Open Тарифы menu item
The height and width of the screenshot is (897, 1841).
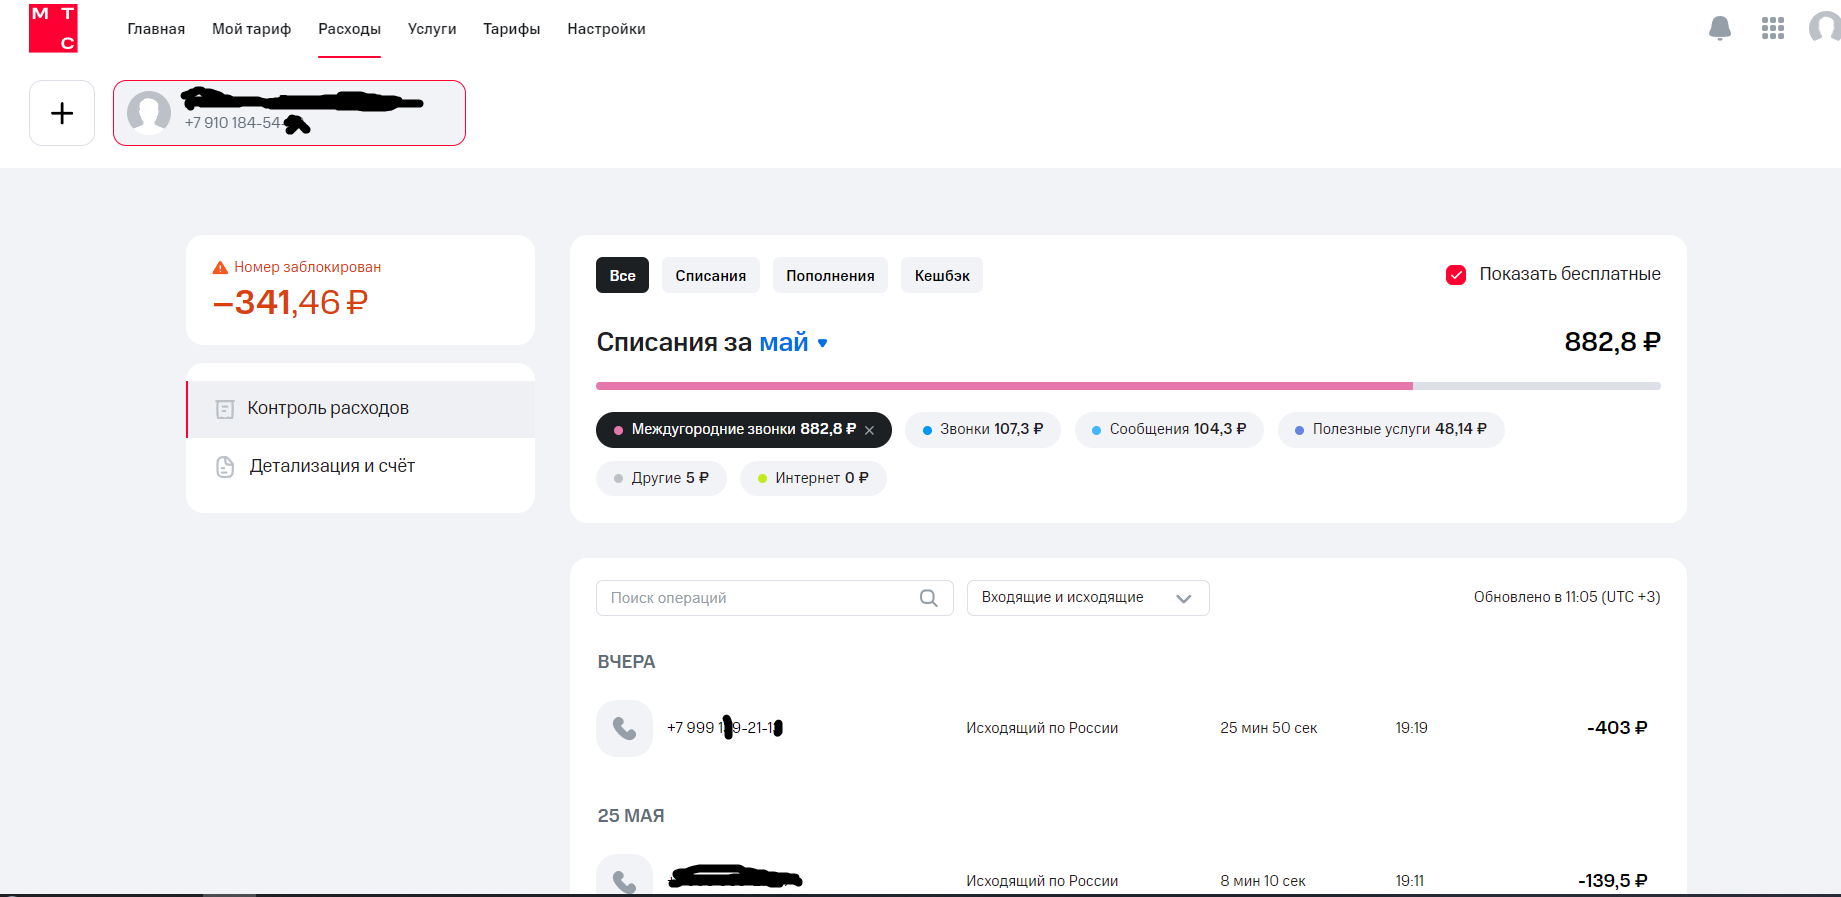(x=512, y=29)
